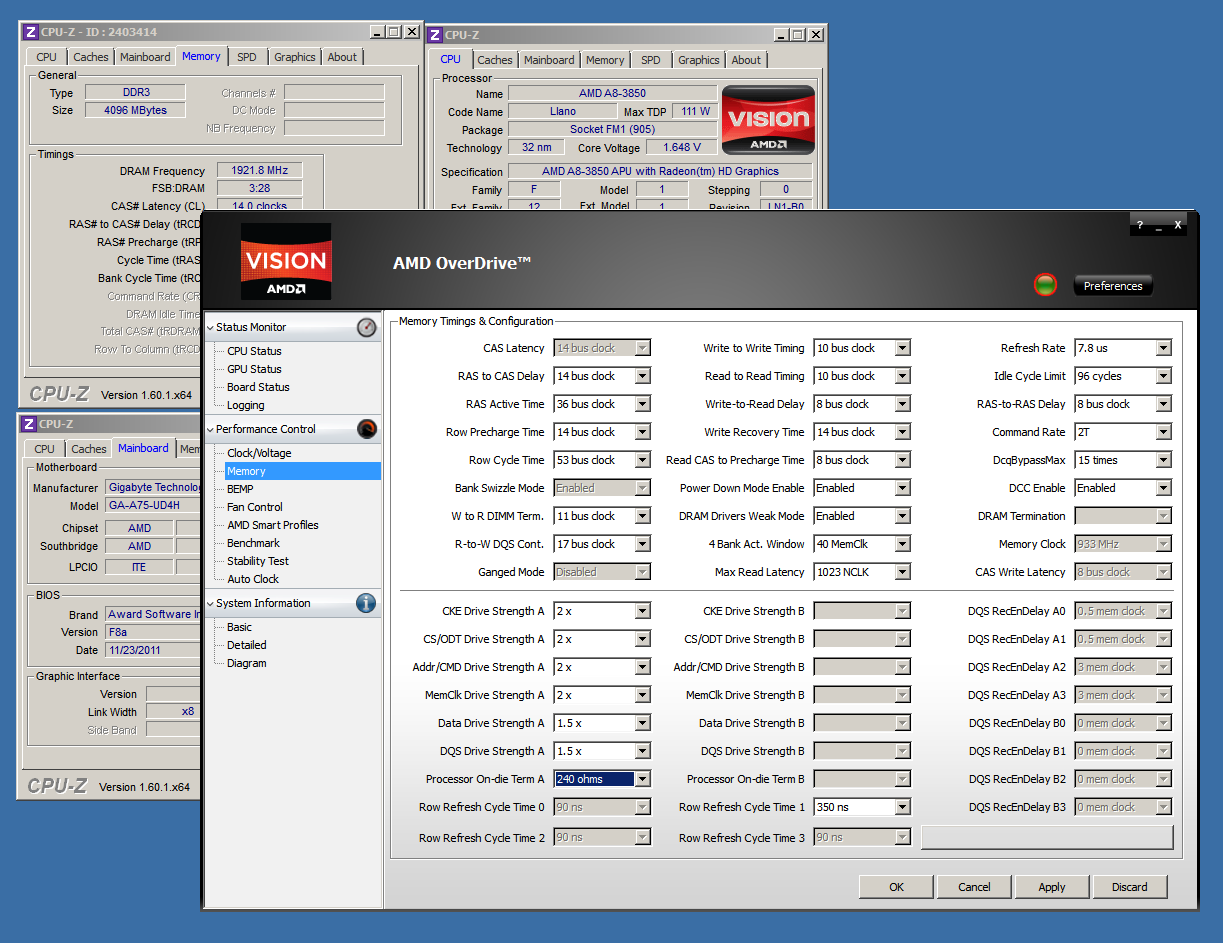Open Stability Test in the sidebar
Screen dimensions: 1223x943
(258, 561)
